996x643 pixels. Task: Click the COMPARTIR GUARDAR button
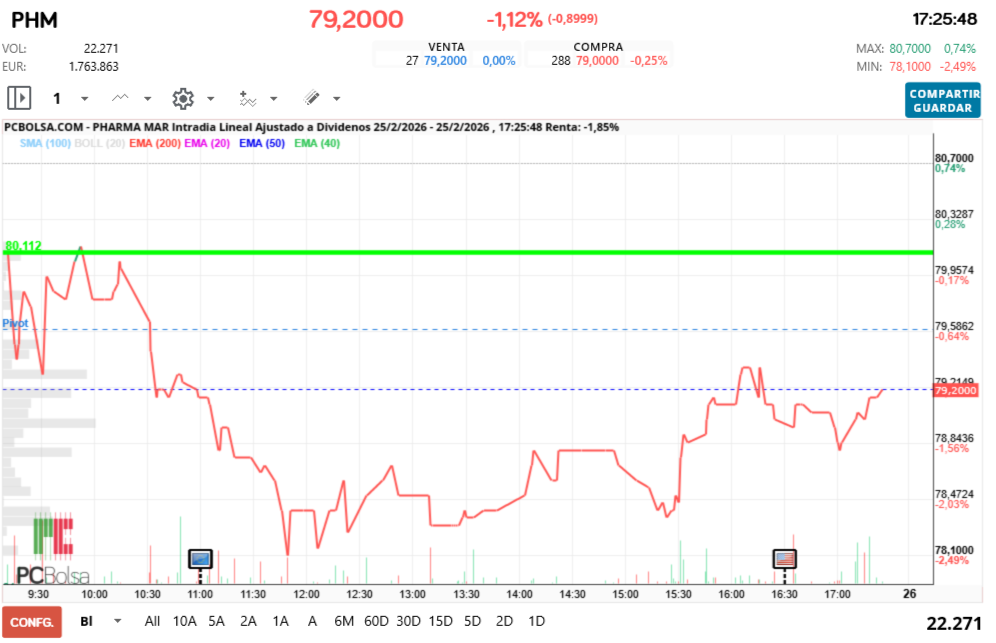pos(942,100)
